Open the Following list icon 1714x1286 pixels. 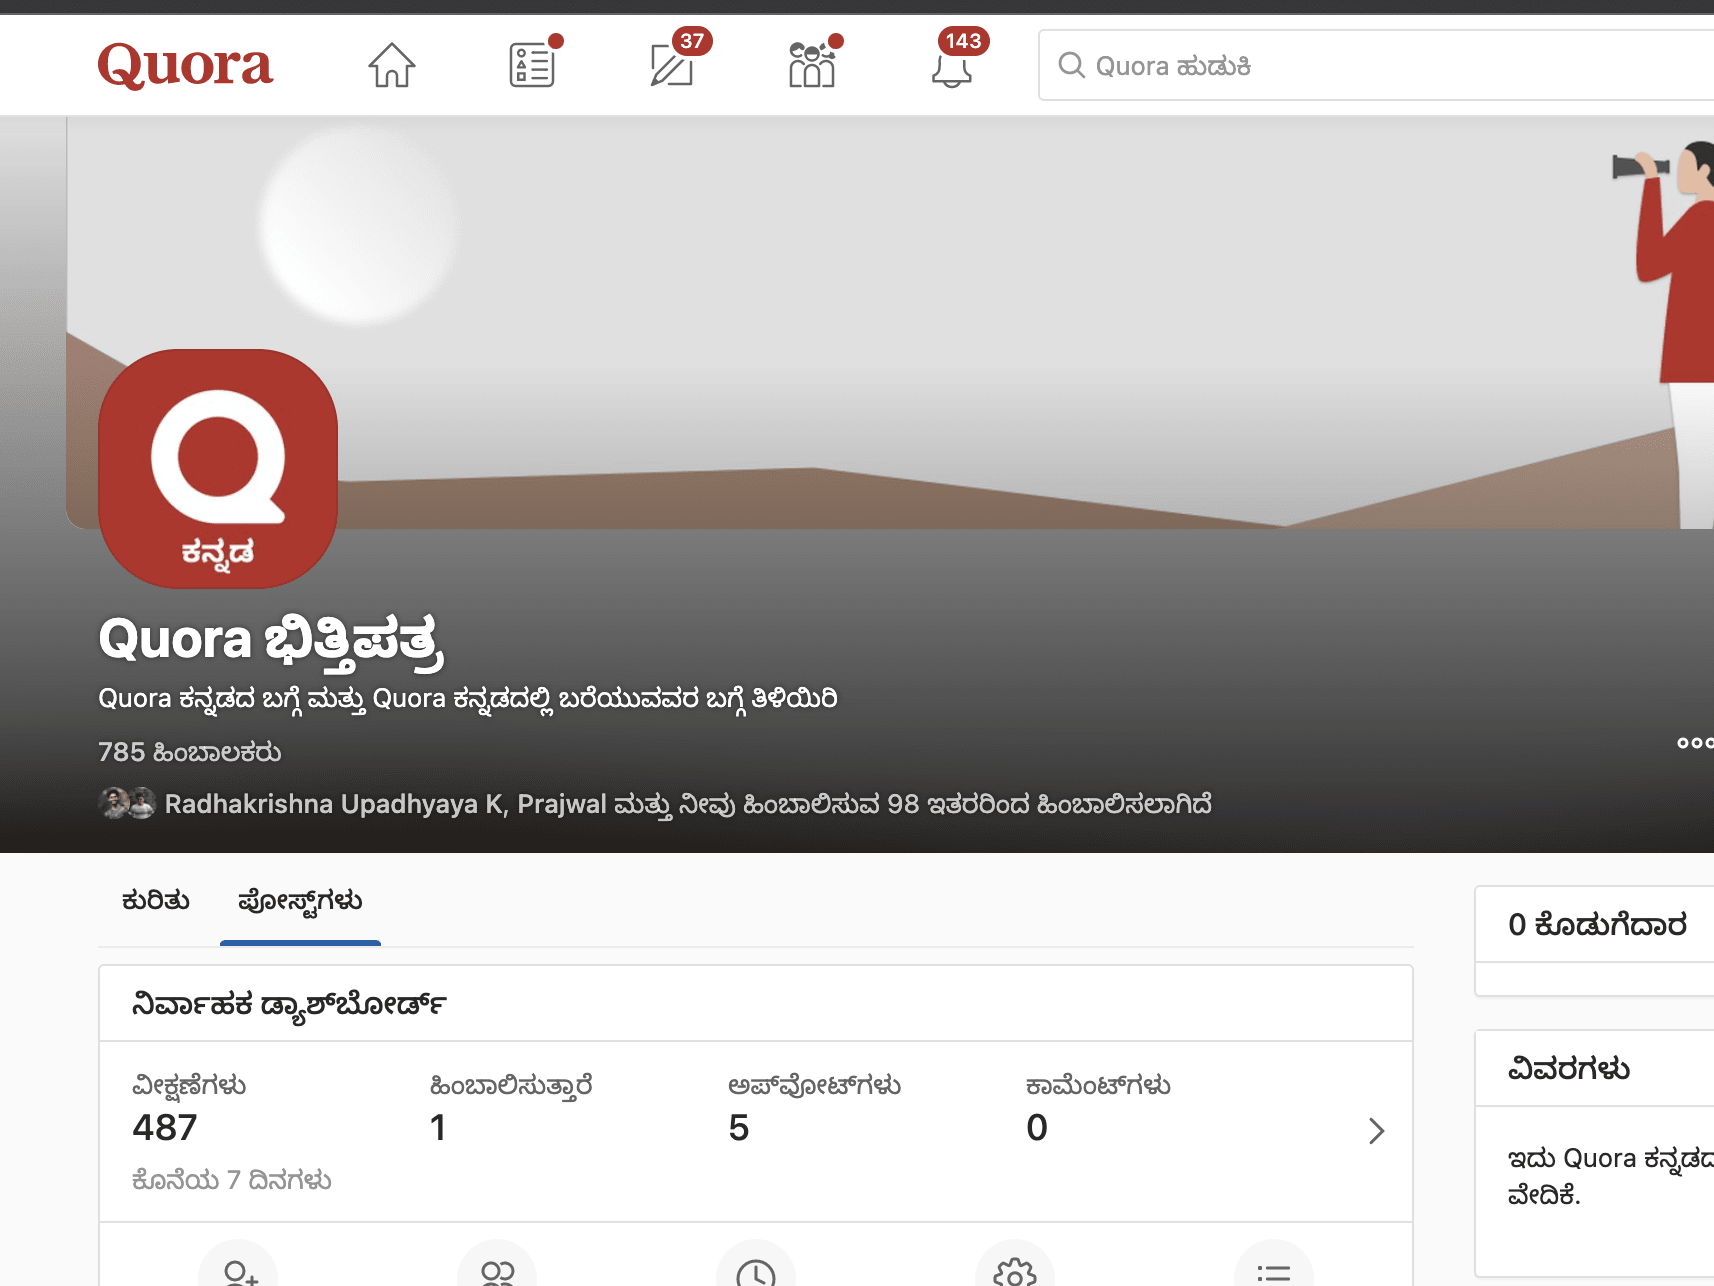(x=532, y=66)
